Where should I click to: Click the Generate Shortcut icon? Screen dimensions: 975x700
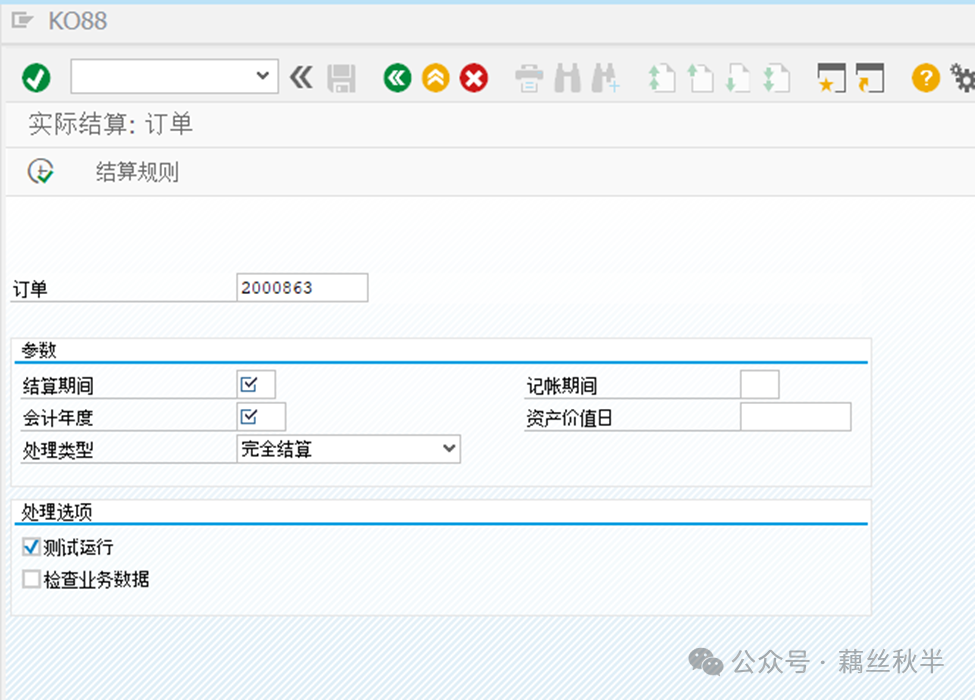(870, 78)
